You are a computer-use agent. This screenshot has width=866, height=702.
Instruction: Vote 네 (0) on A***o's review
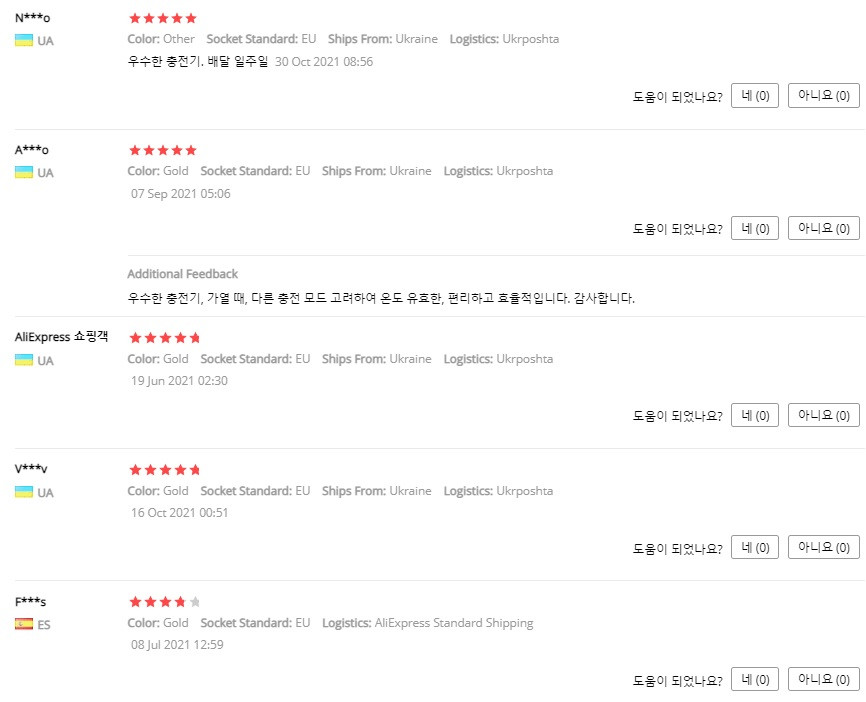pyautogui.click(x=754, y=228)
